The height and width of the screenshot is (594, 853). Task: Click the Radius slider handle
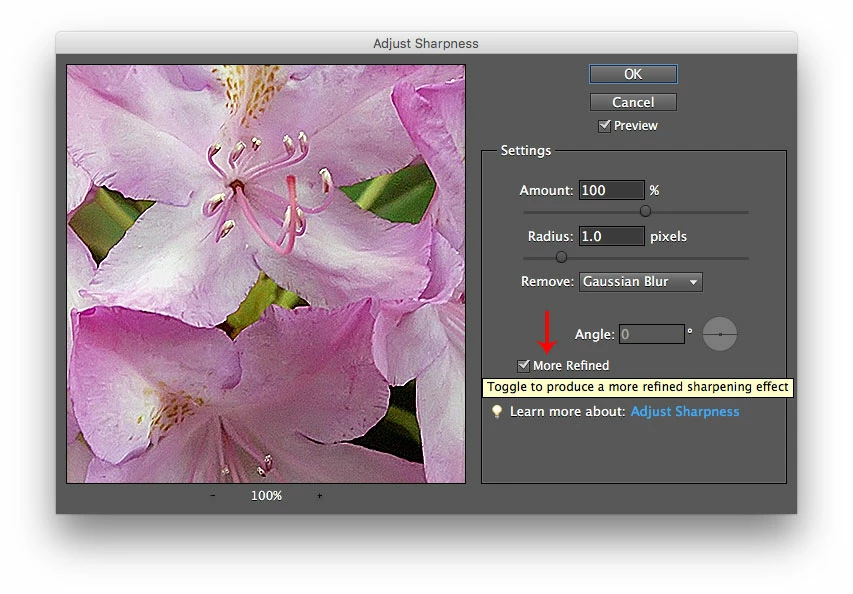point(561,257)
